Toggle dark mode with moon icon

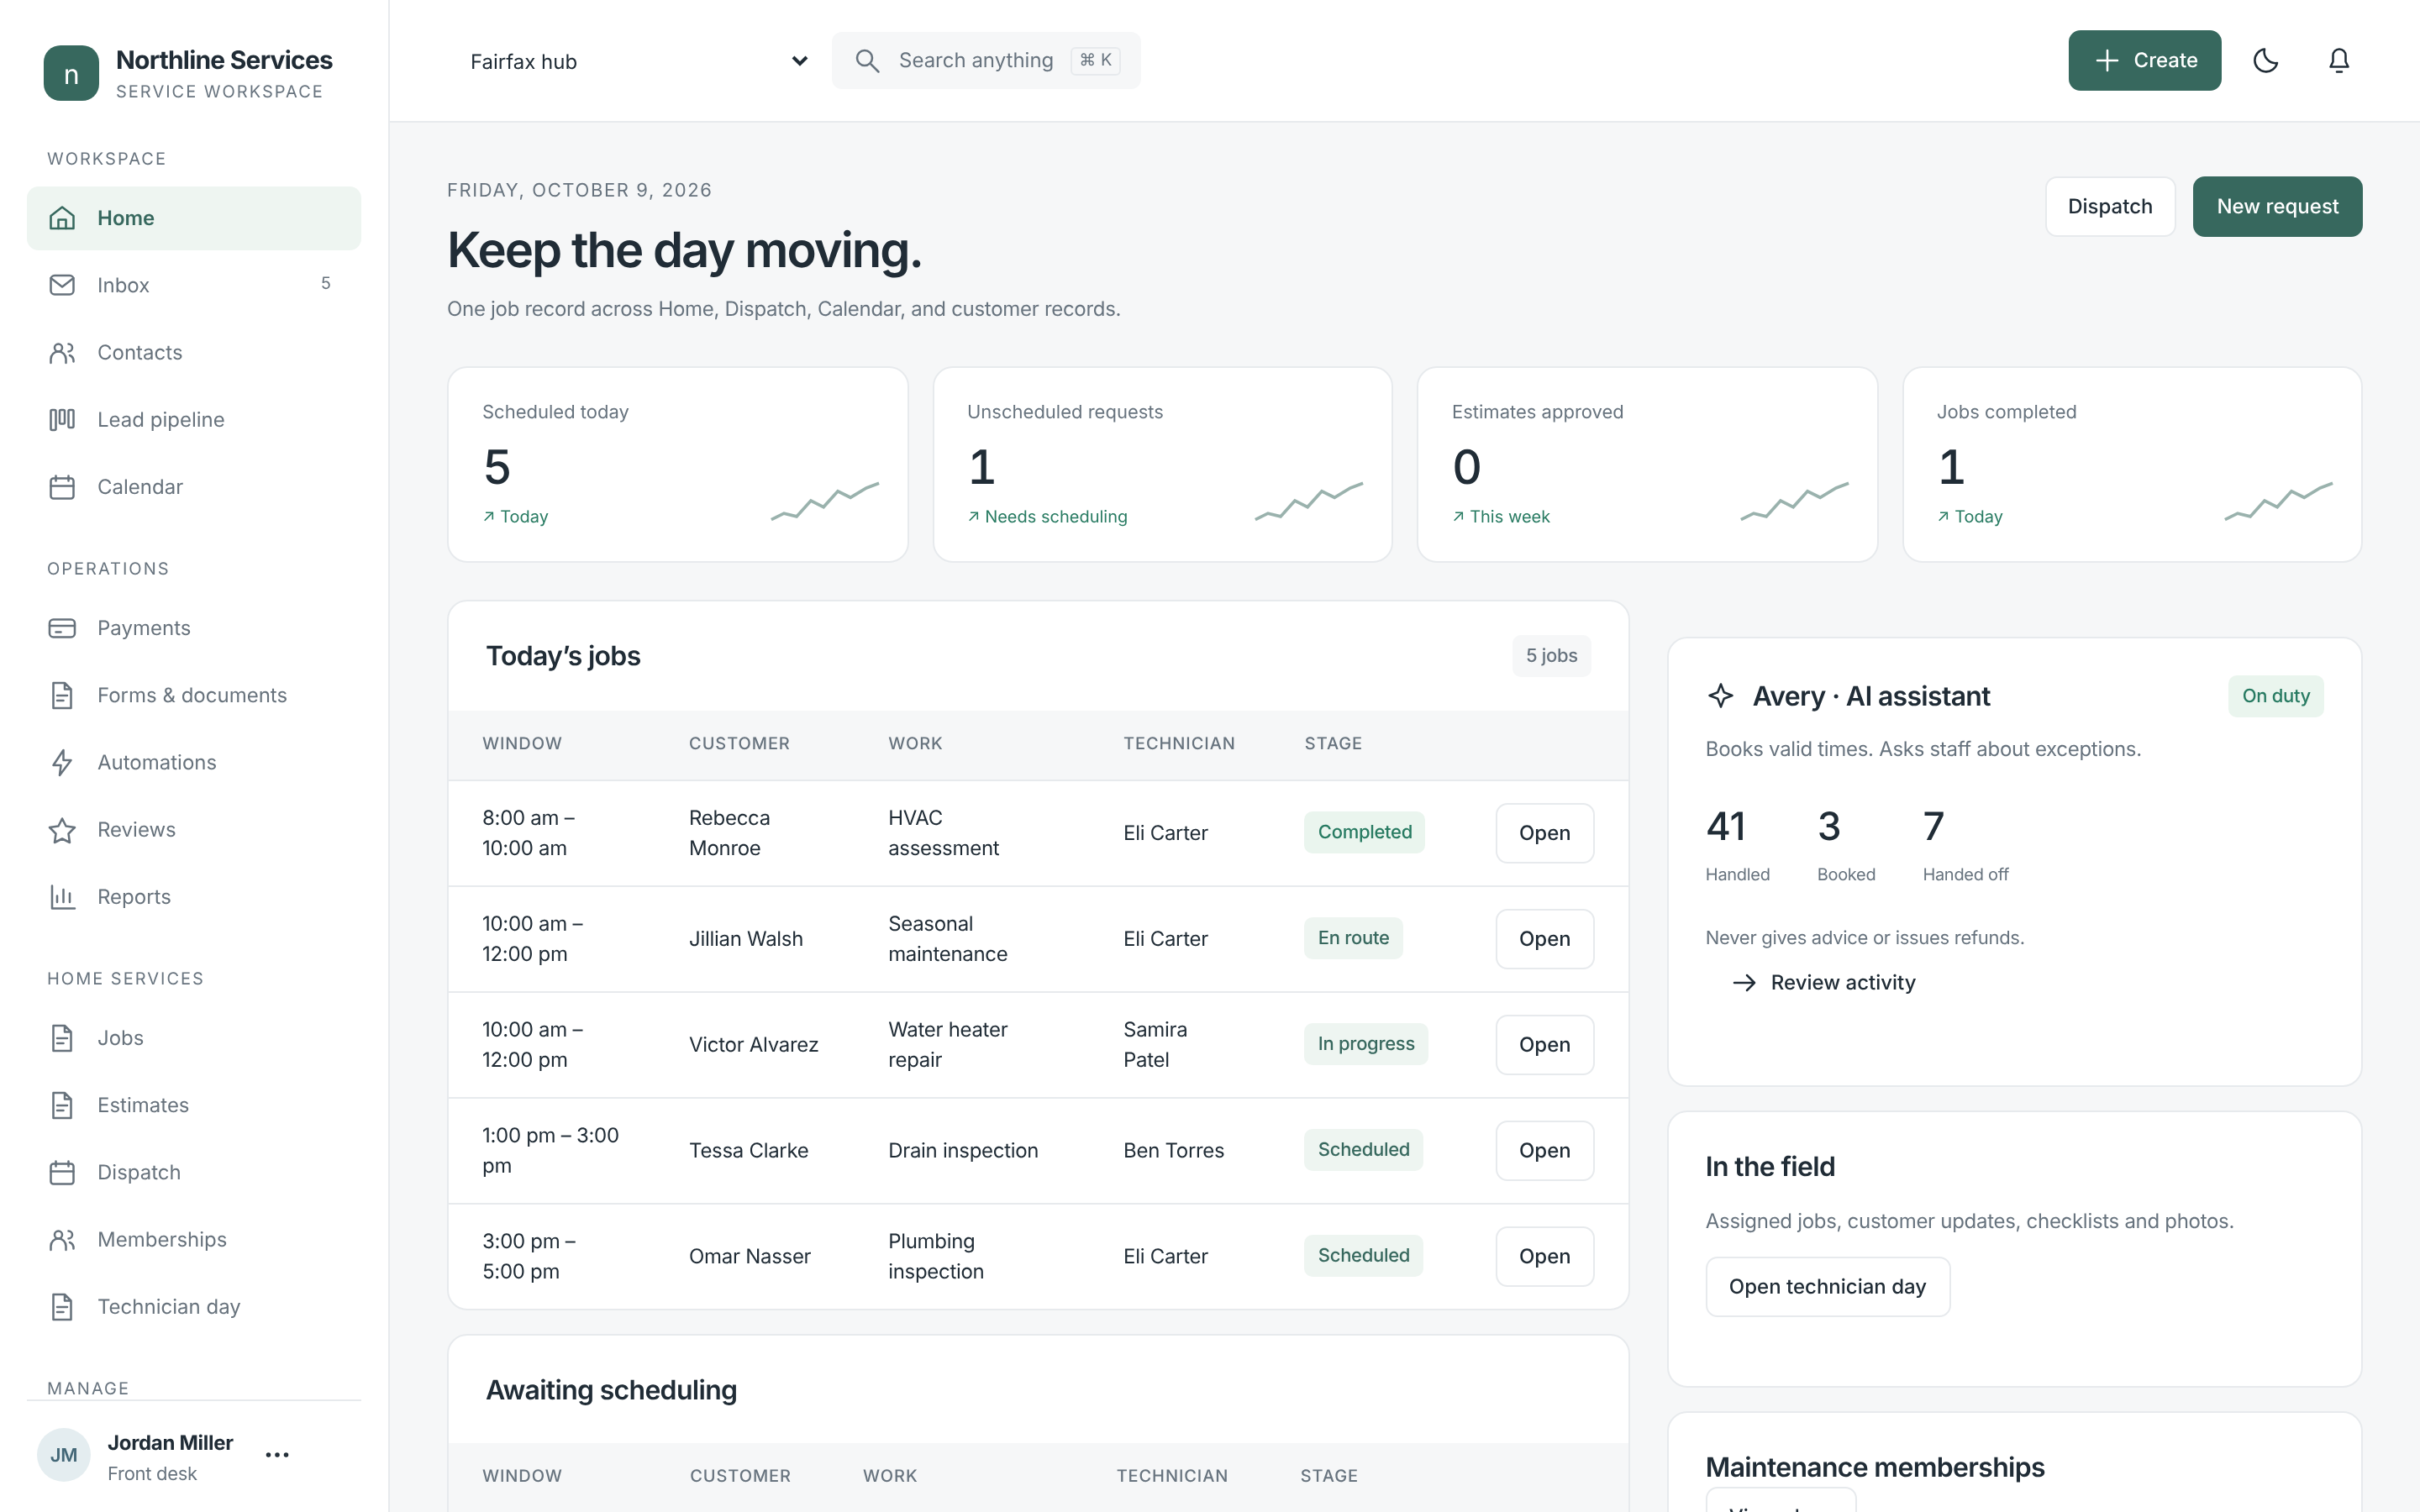click(x=2265, y=61)
